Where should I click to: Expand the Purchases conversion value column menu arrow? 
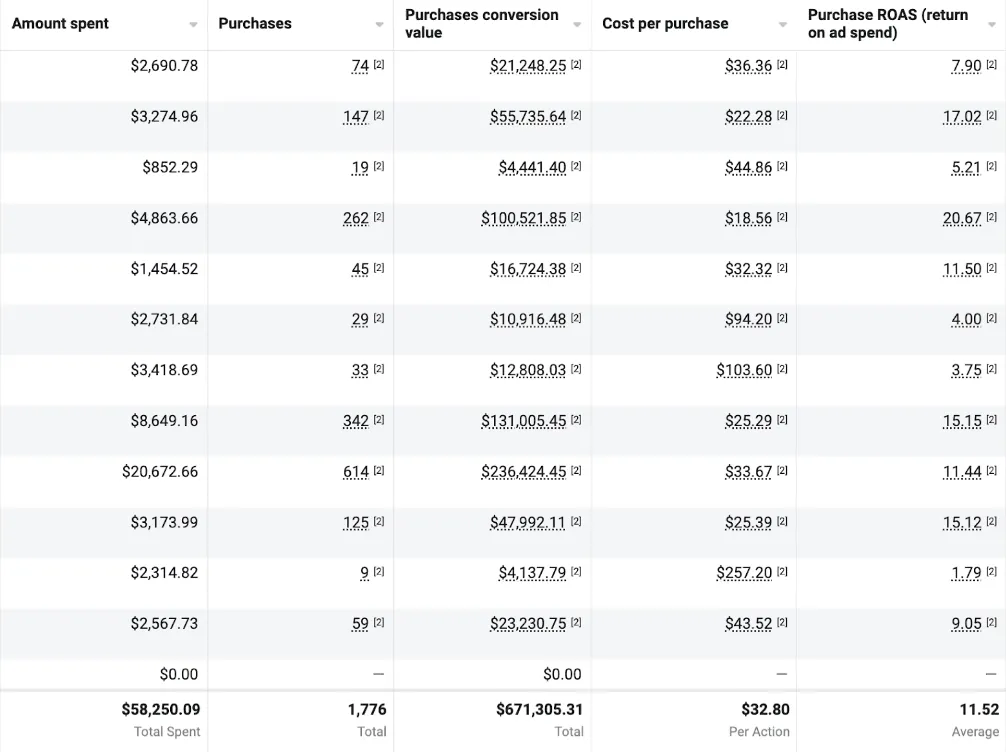pos(577,24)
